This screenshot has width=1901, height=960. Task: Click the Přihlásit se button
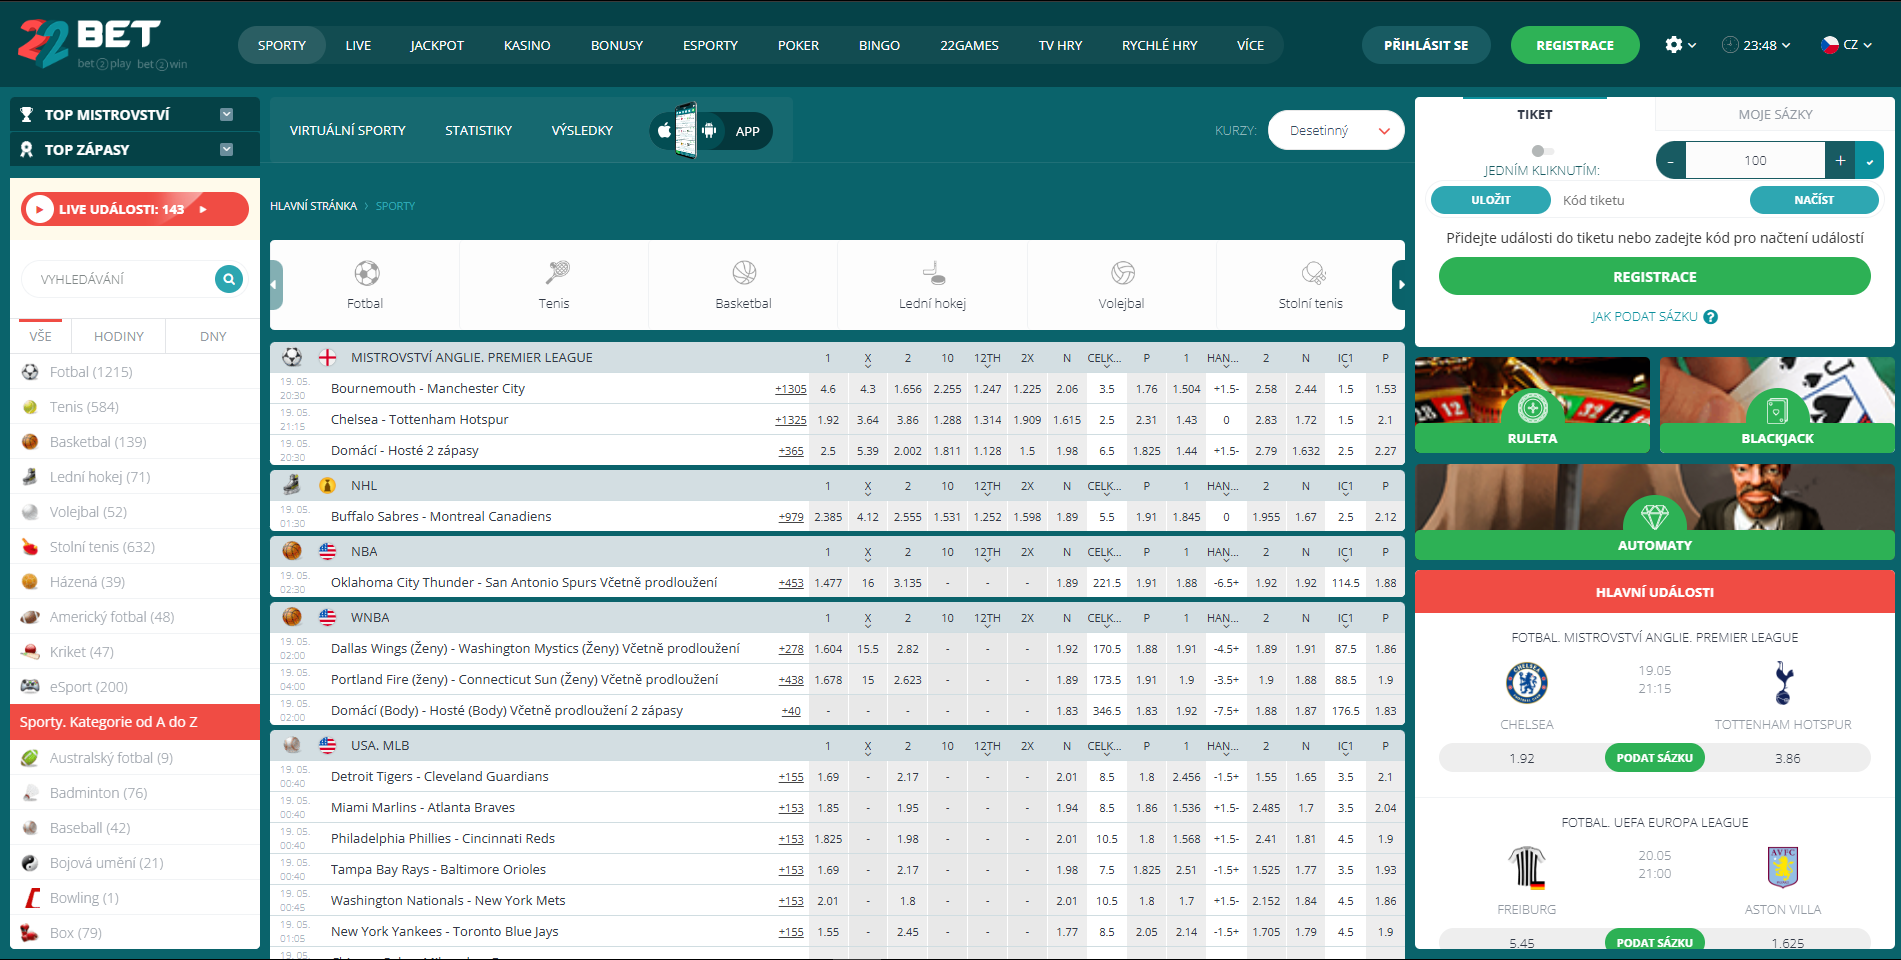coord(1426,45)
